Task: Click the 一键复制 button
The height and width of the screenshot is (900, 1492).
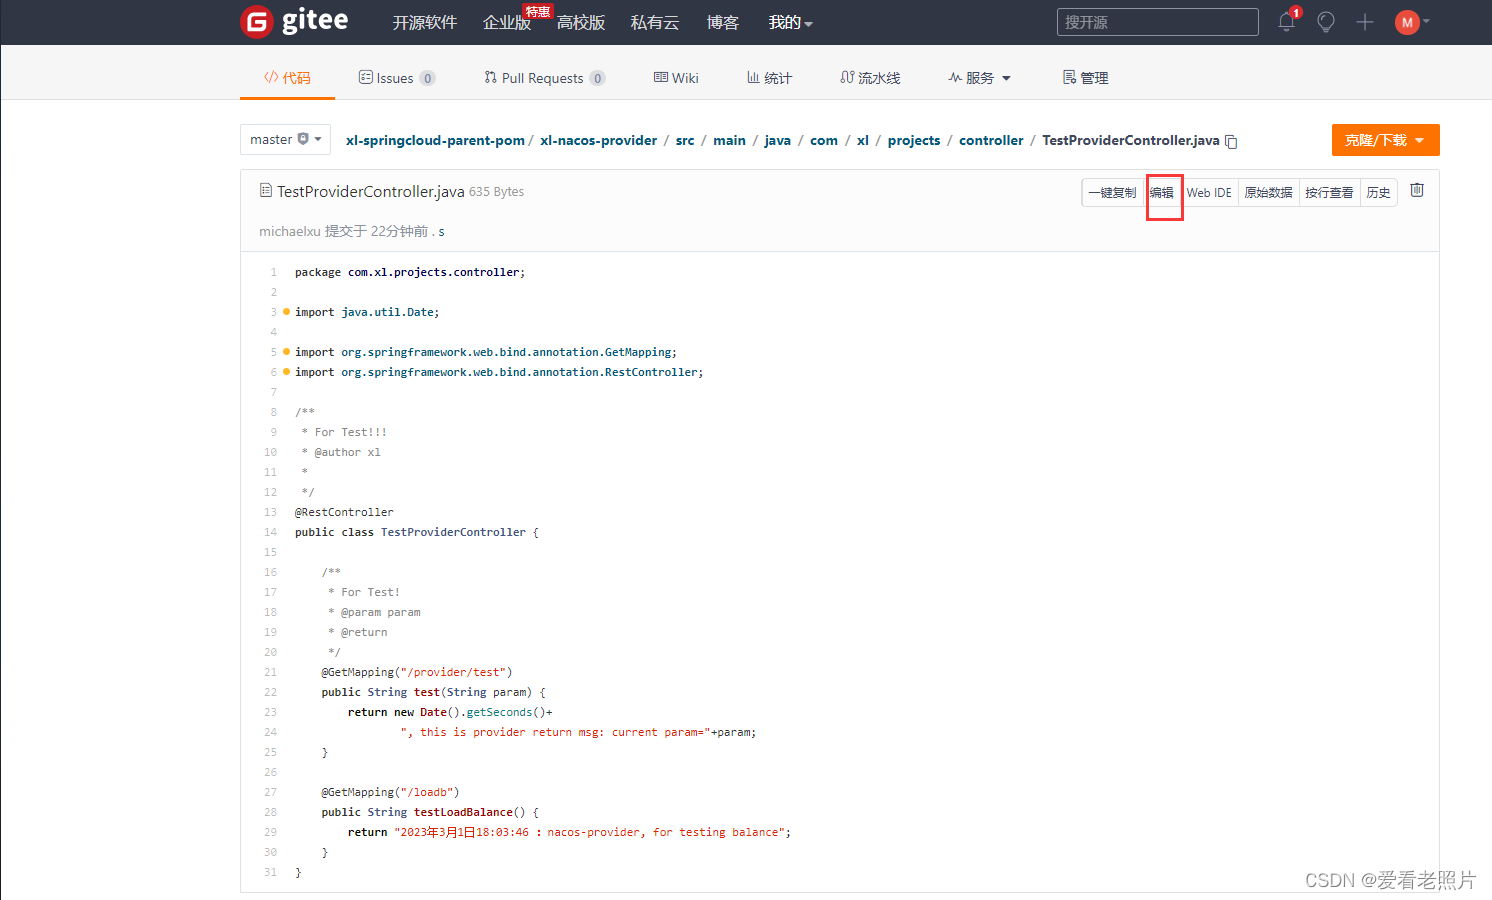Action: tap(1112, 193)
